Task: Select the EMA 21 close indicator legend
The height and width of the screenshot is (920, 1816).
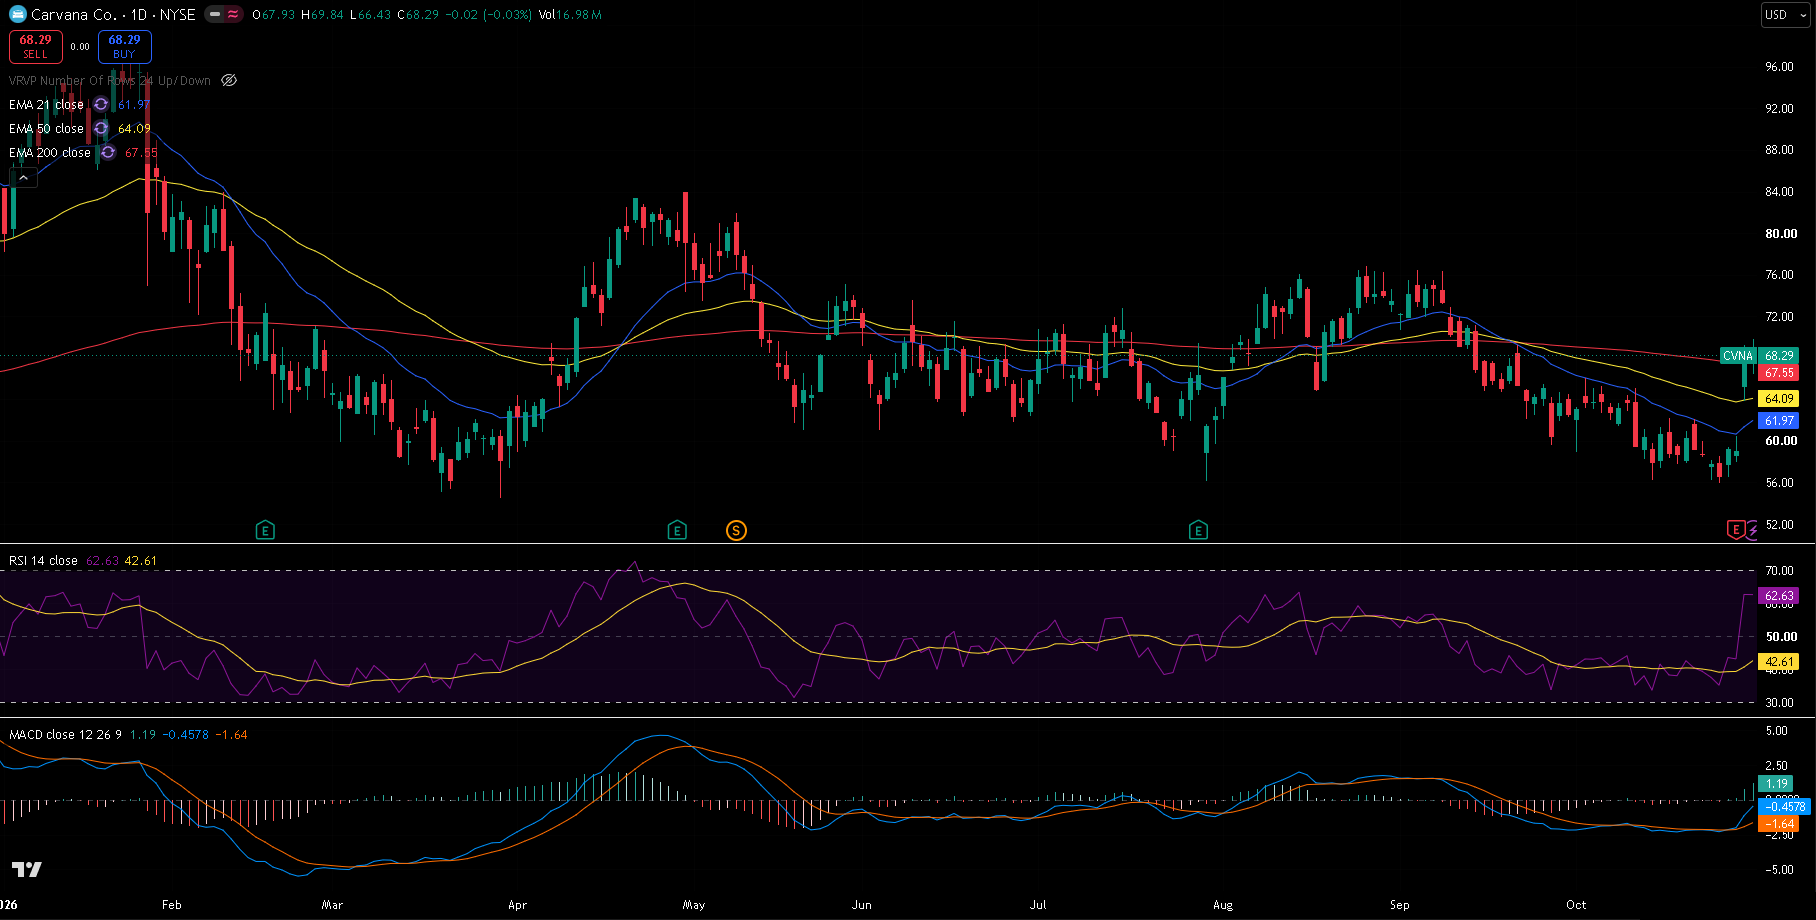Action: [46, 105]
